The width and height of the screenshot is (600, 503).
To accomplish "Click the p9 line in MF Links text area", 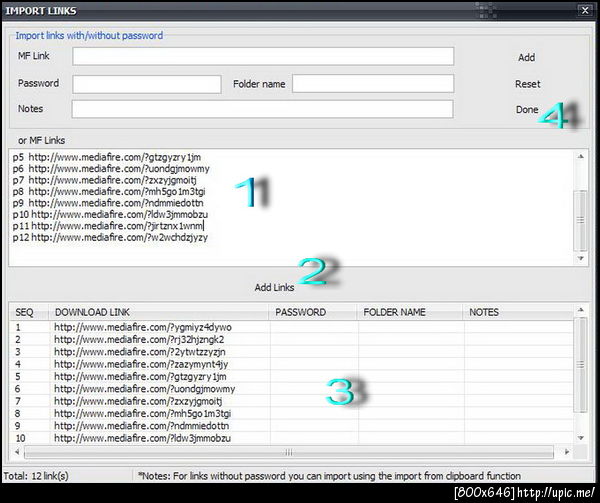I will click(x=108, y=203).
